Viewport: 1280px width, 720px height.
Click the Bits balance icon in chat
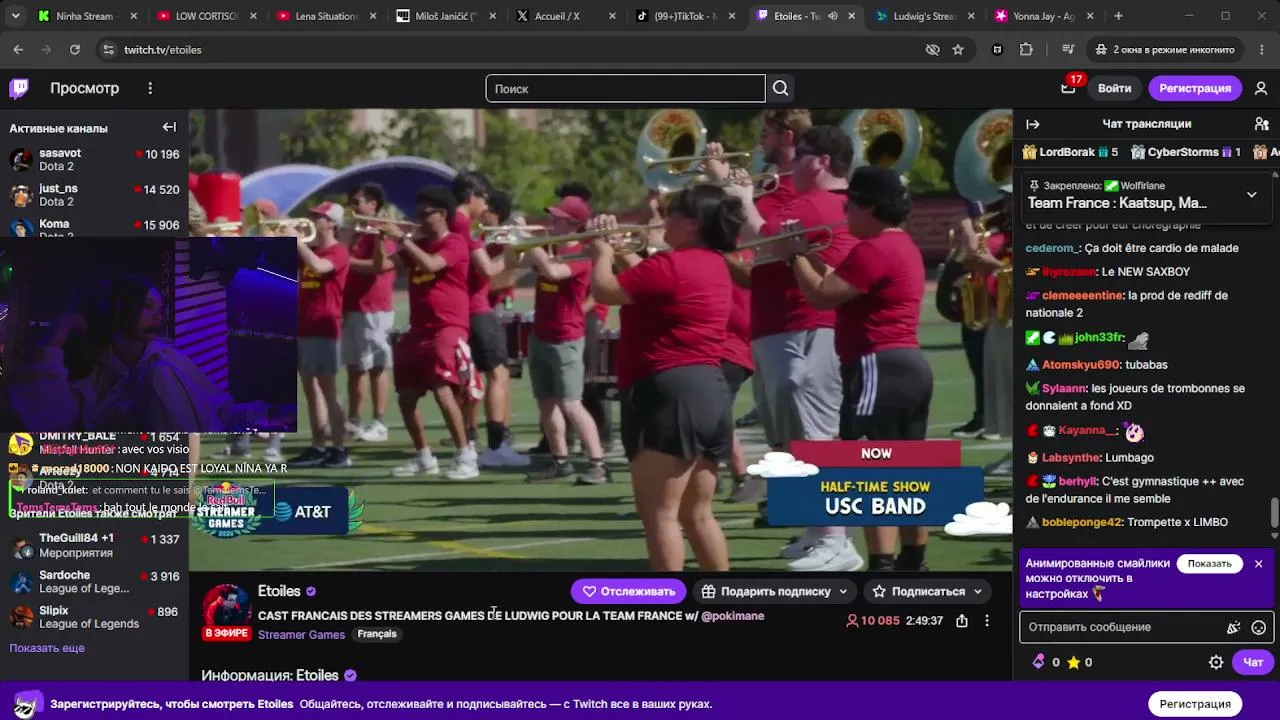pyautogui.click(x=1038, y=662)
